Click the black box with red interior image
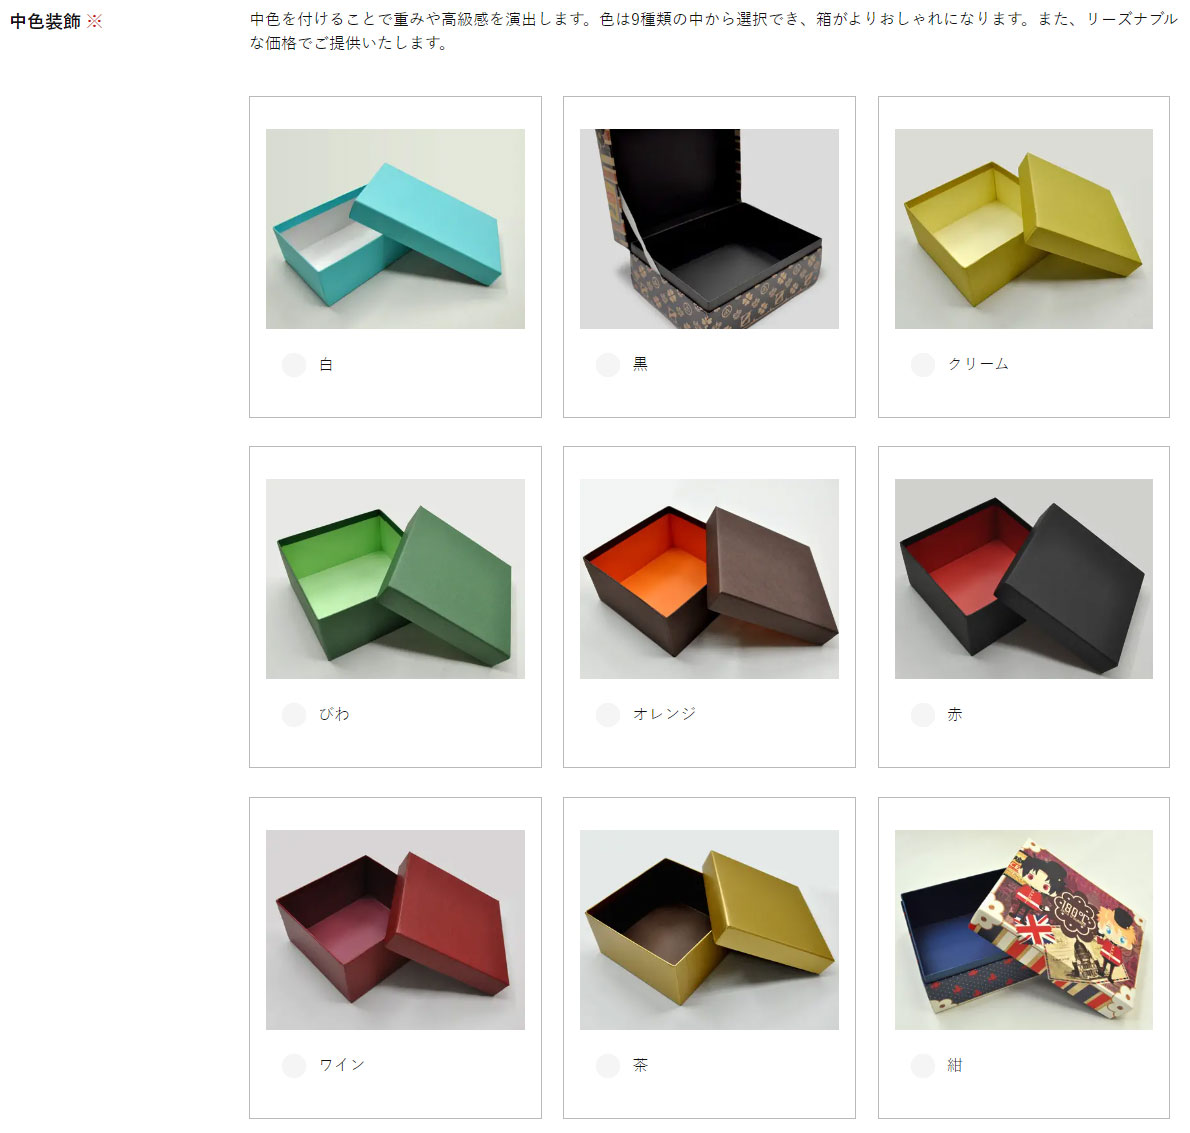 point(1024,578)
